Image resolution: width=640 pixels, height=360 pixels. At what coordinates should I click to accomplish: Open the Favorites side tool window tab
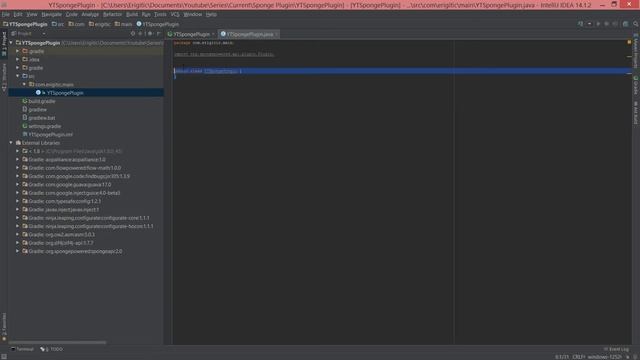pos(4,327)
